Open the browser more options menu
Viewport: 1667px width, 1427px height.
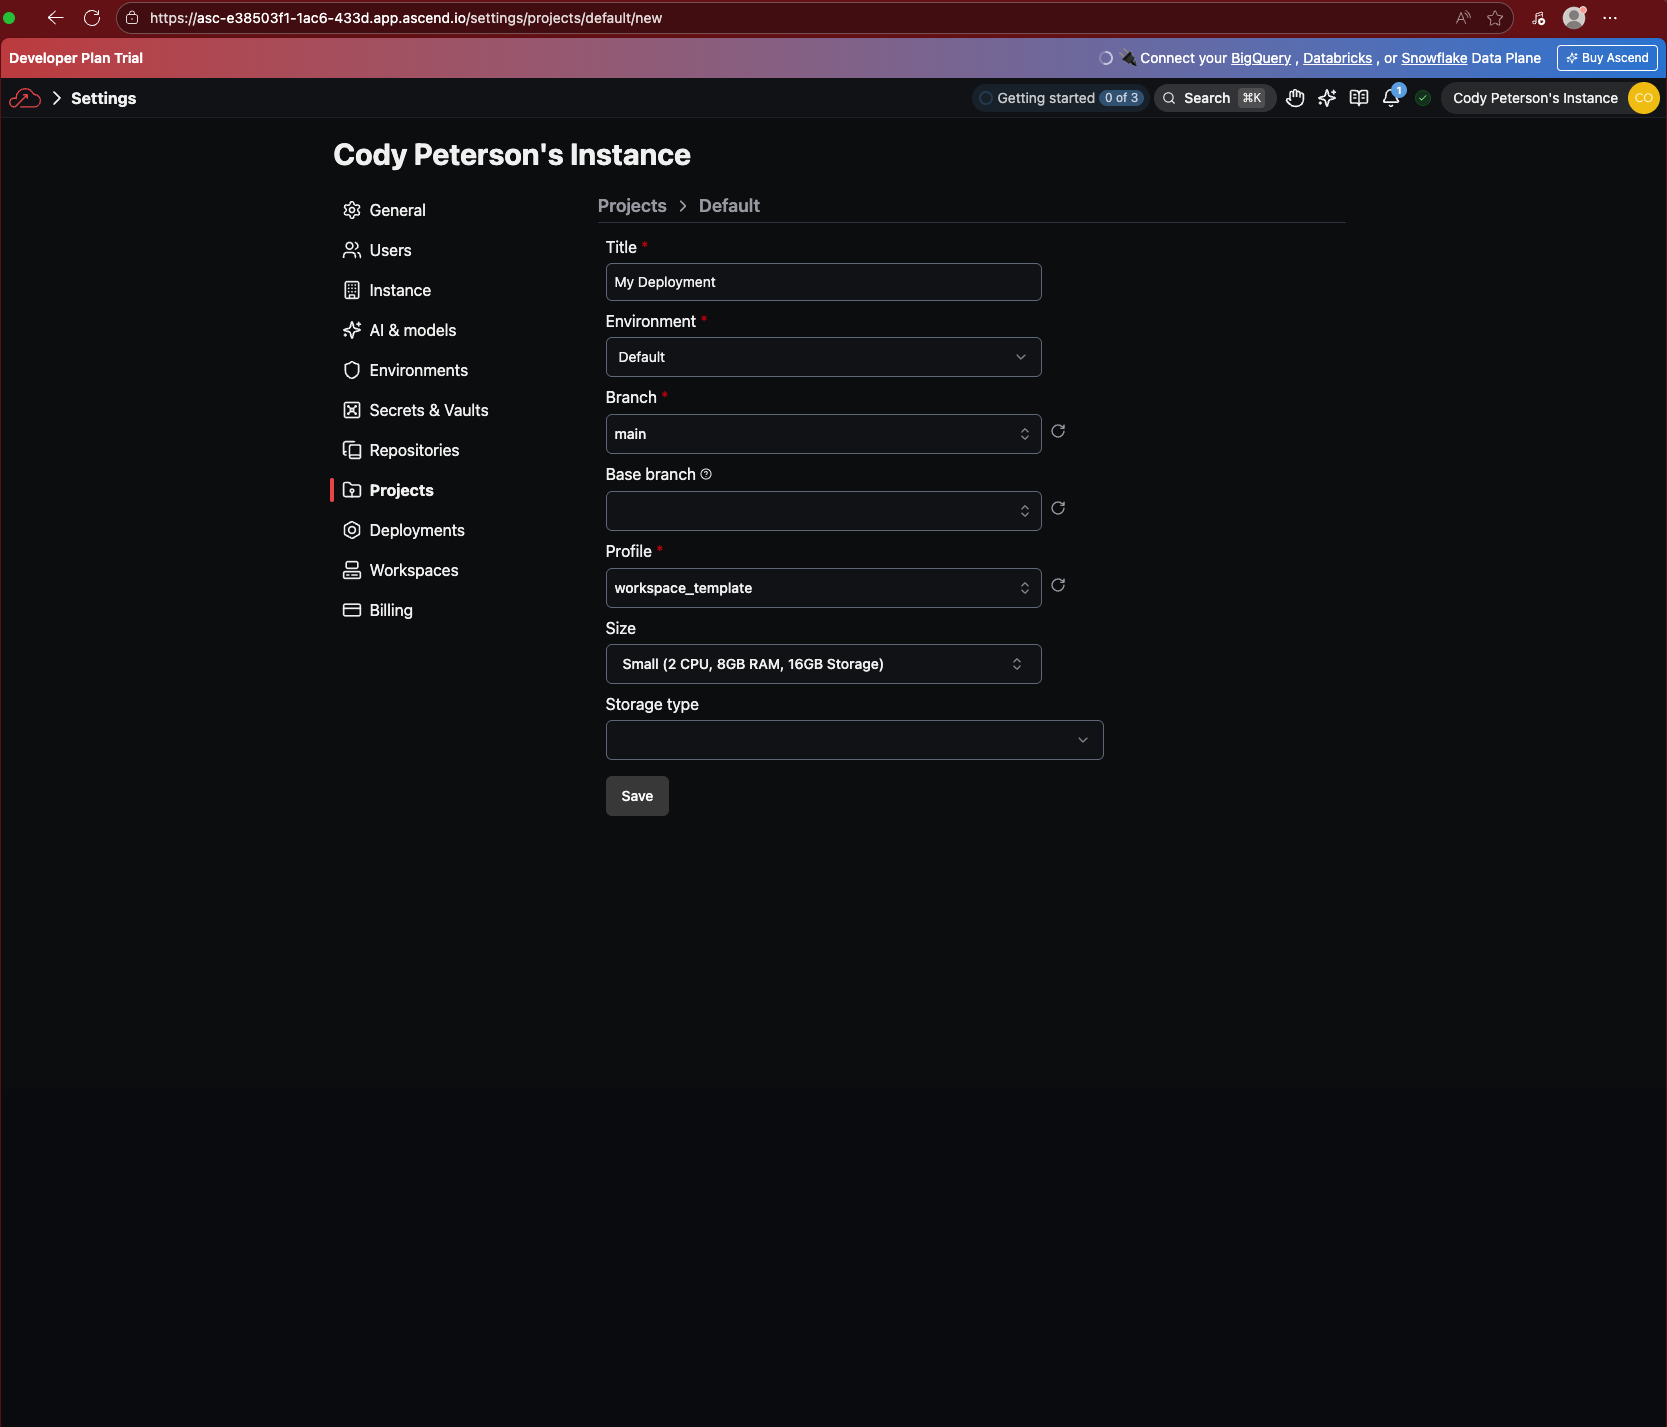pyautogui.click(x=1610, y=18)
